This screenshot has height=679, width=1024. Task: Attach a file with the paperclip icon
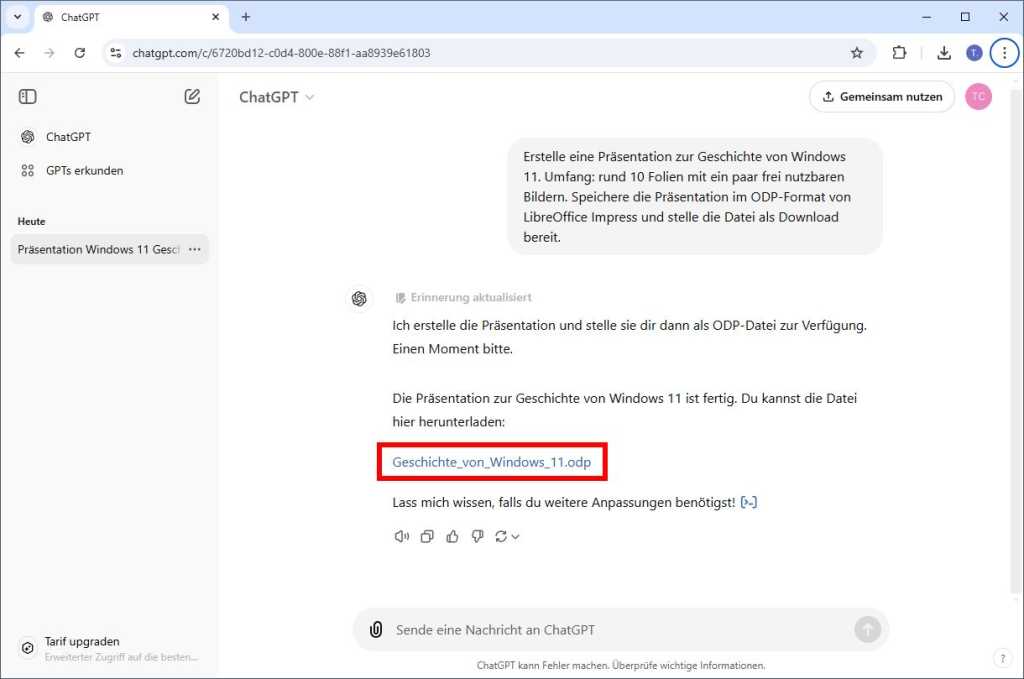click(x=376, y=629)
